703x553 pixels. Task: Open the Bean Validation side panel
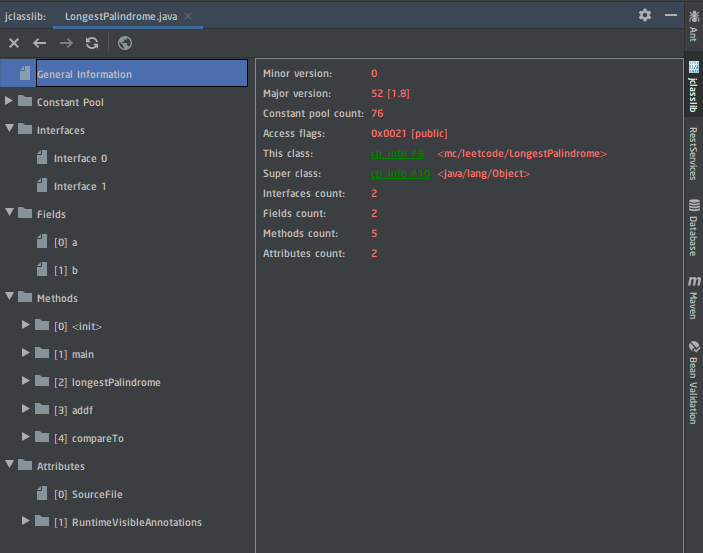(x=693, y=382)
